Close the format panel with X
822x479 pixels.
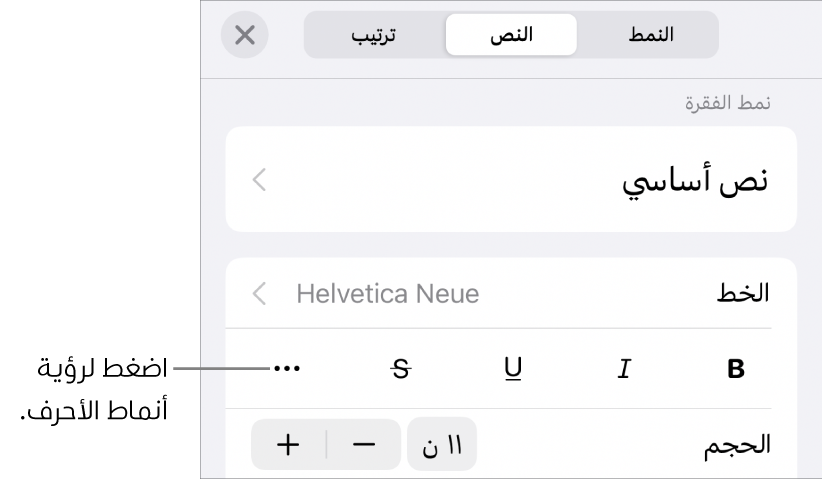pos(244,35)
